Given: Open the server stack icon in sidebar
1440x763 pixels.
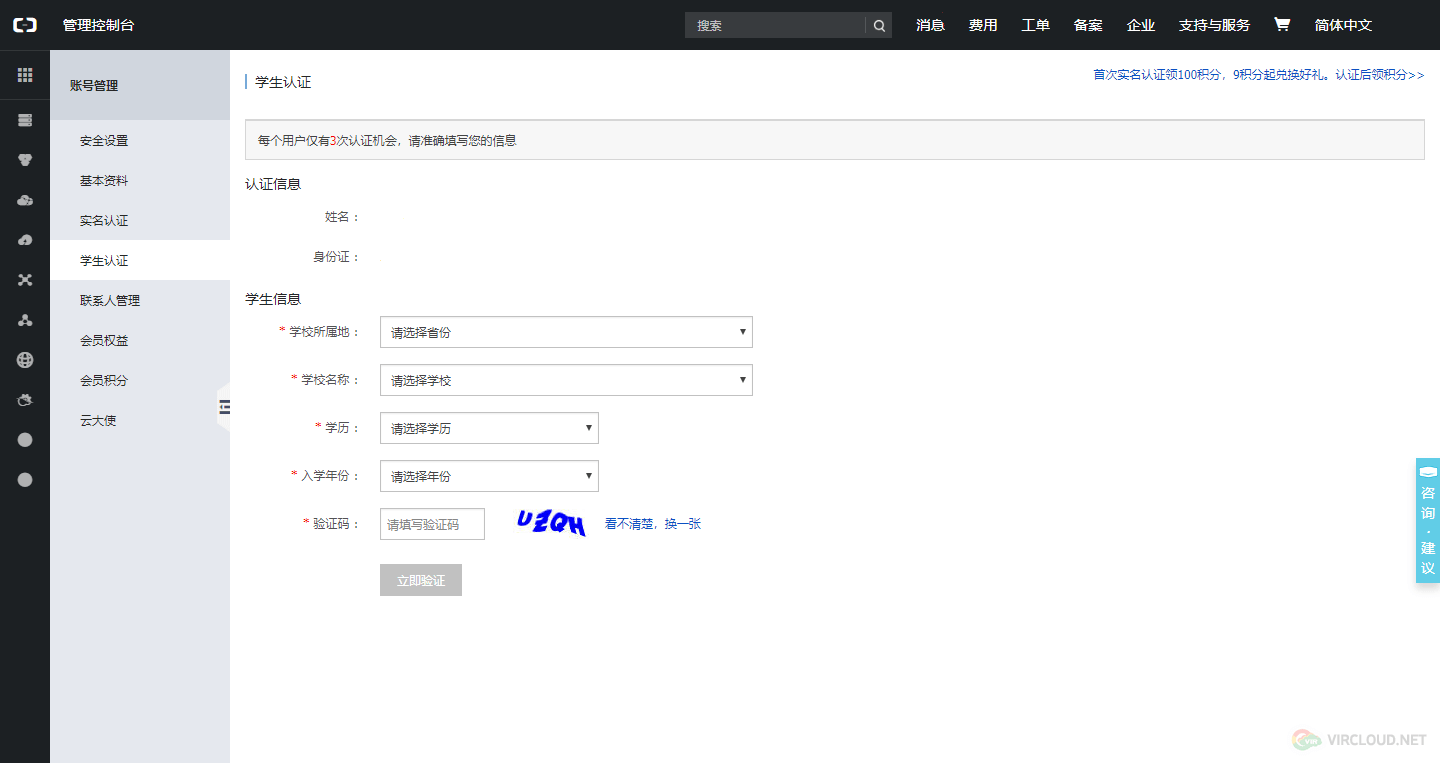Looking at the screenshot, I should coord(25,120).
